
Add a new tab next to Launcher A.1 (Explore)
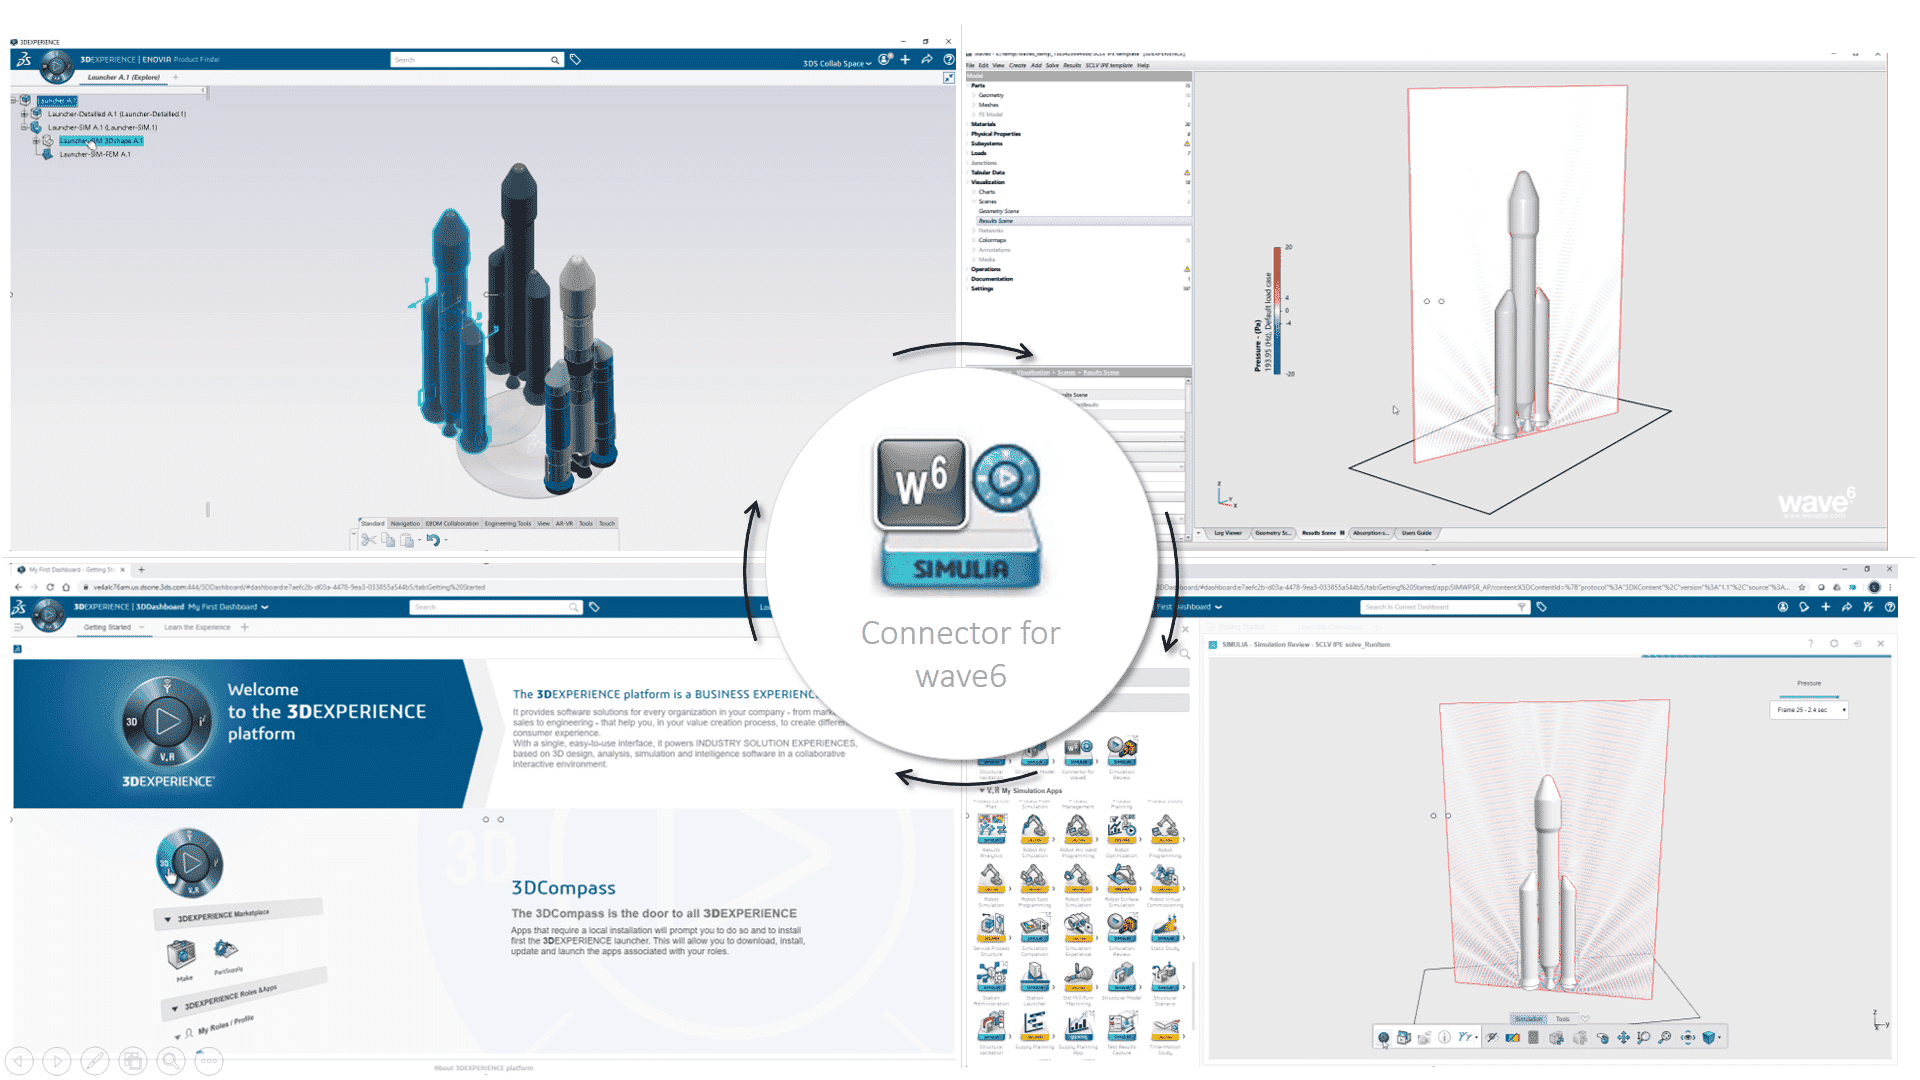(x=176, y=77)
